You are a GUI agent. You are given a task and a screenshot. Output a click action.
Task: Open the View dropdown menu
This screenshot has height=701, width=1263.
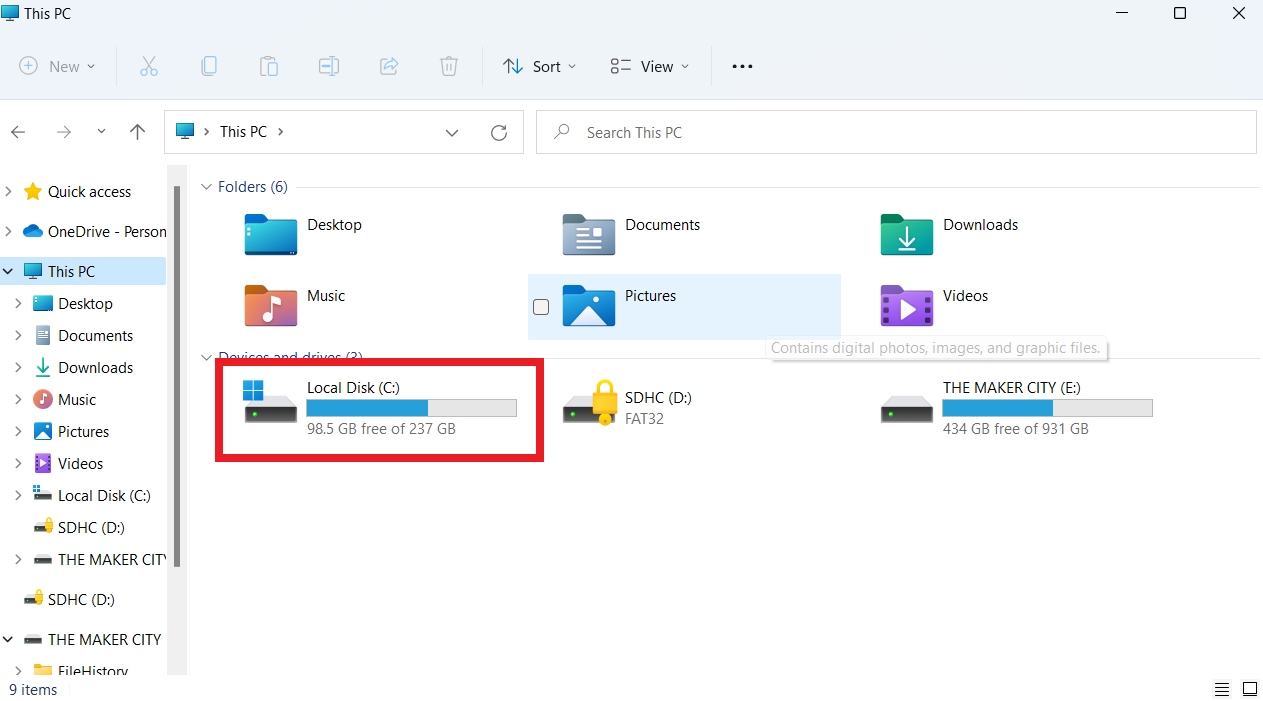(x=650, y=66)
